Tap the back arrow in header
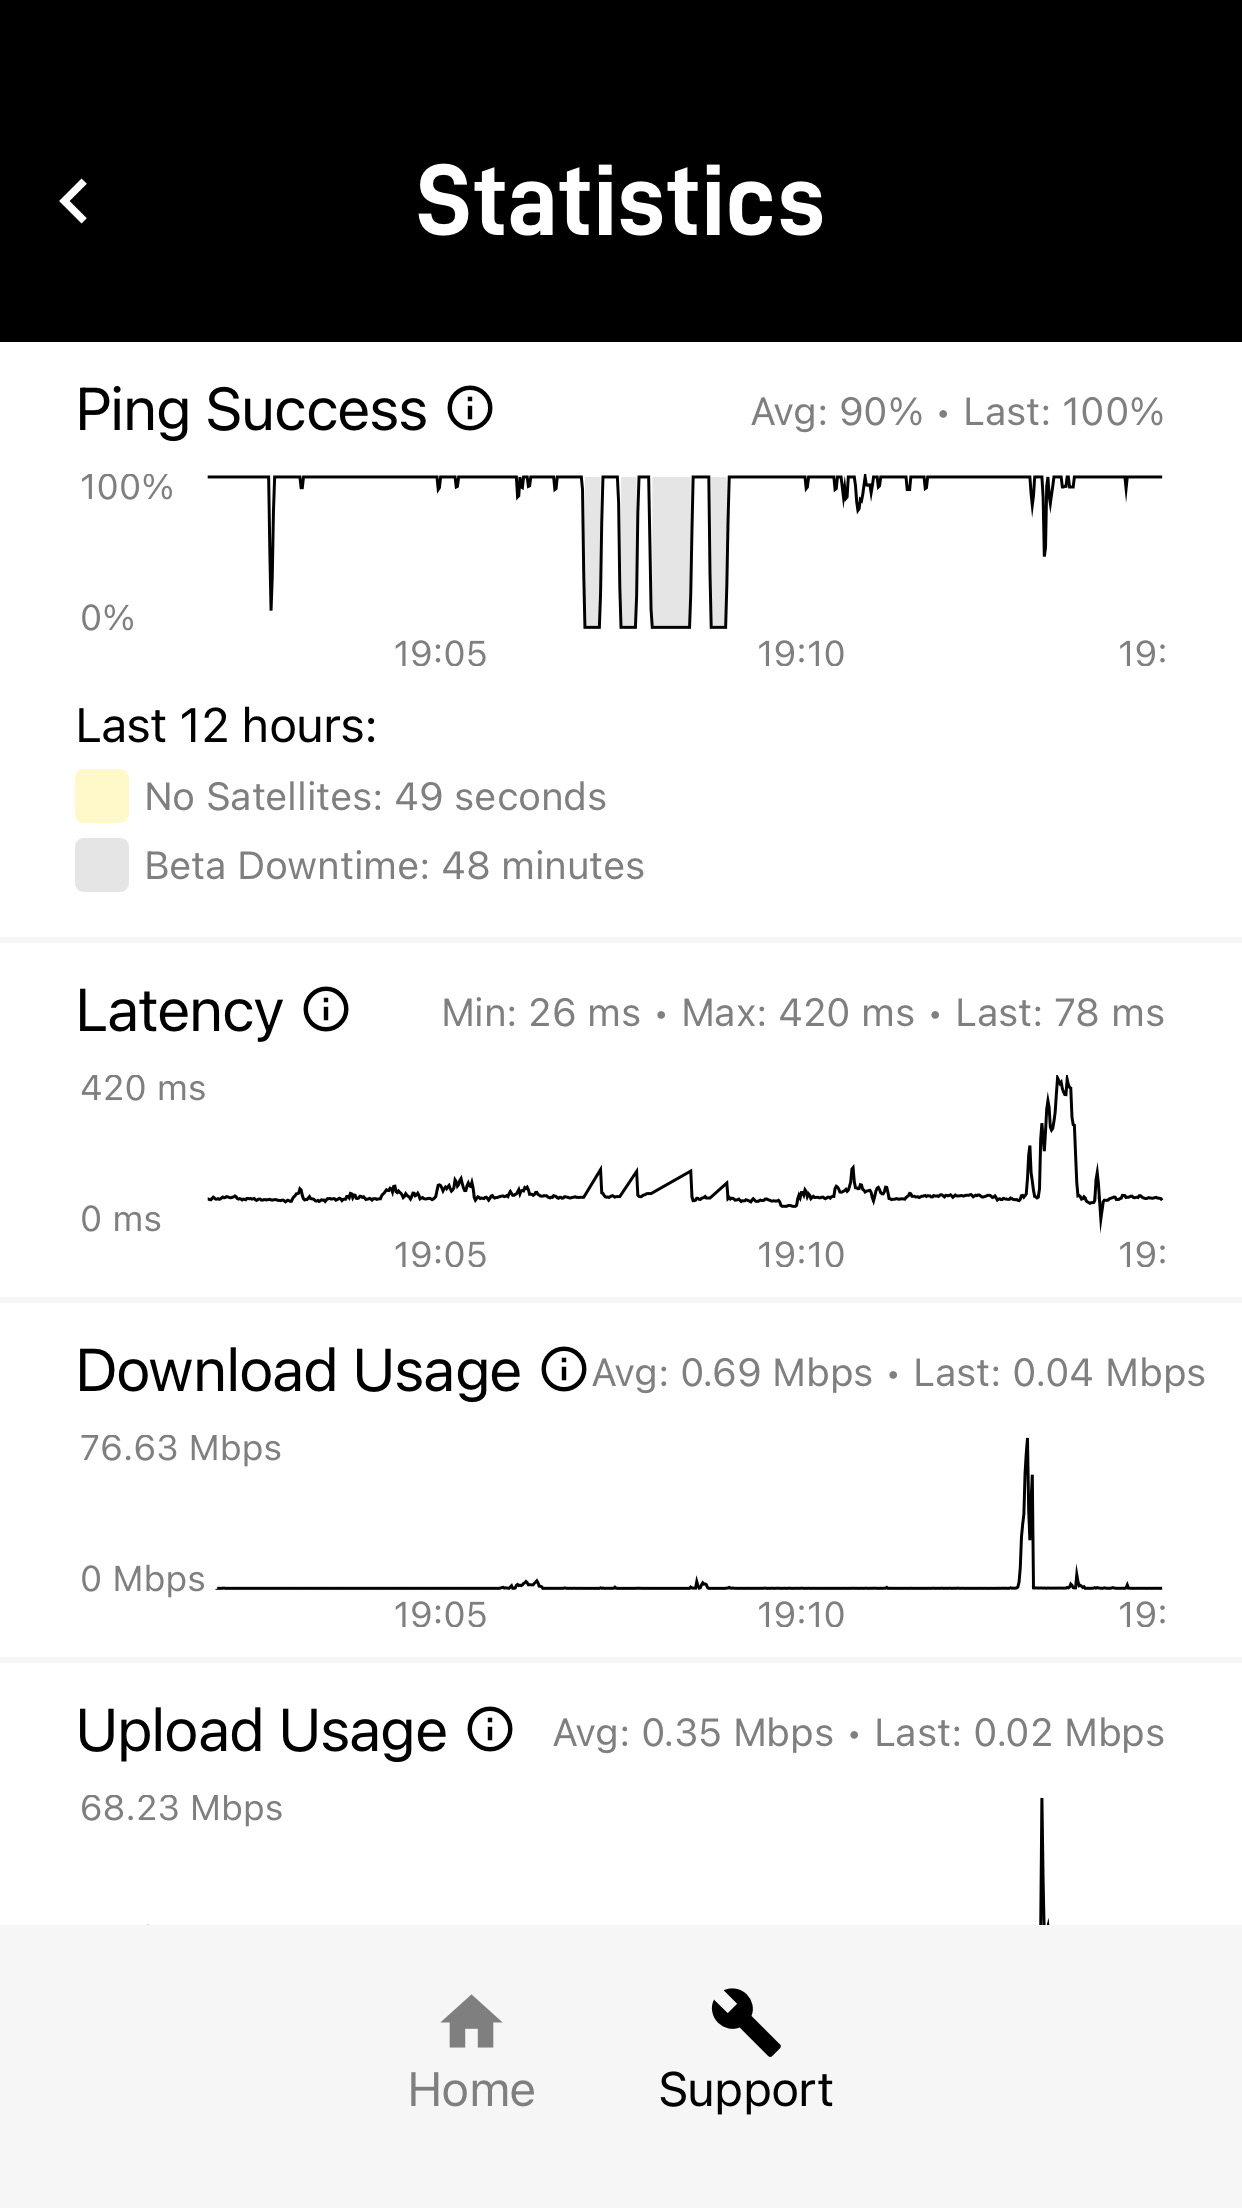This screenshot has height=2208, width=1242. point(75,201)
